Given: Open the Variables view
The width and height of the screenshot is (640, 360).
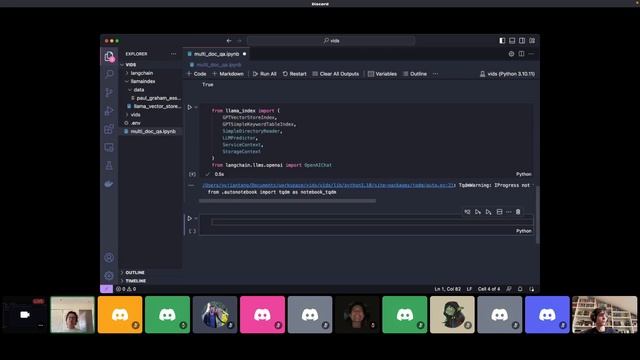Looking at the screenshot, I should point(382,74).
